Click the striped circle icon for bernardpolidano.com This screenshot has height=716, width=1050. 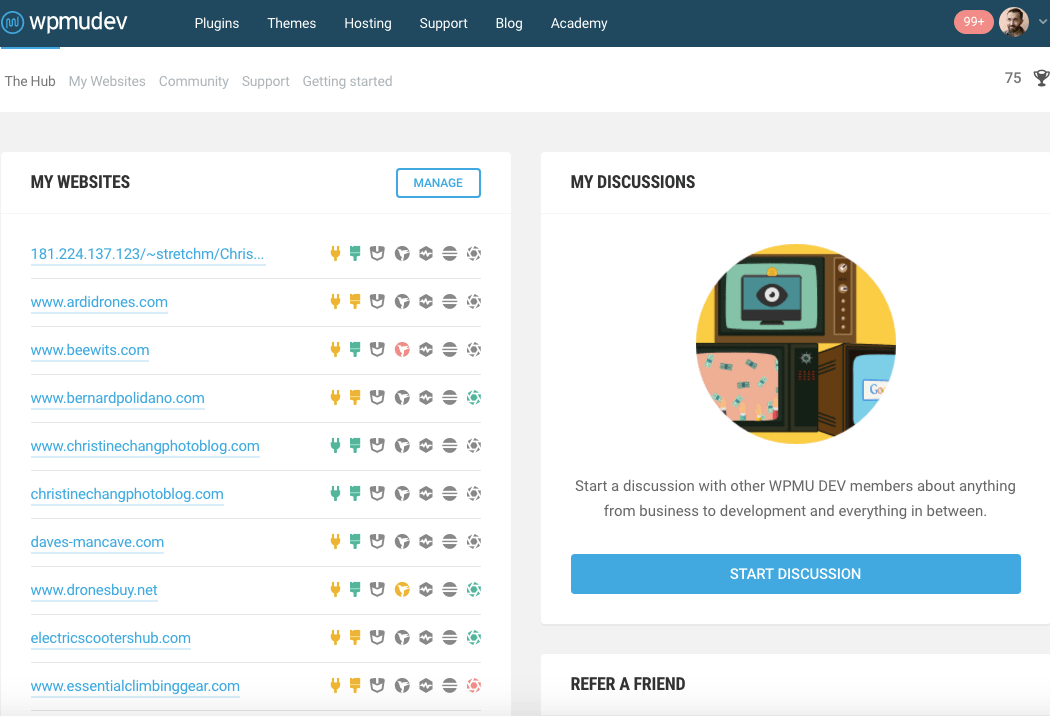(450, 397)
